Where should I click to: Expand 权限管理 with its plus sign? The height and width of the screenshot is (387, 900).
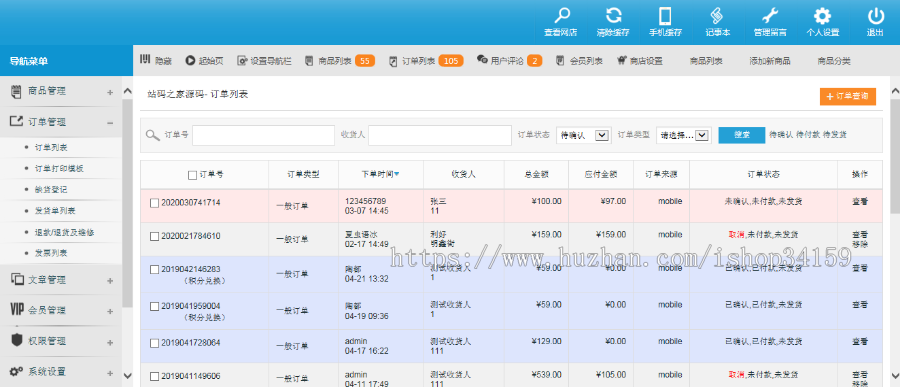(110, 343)
